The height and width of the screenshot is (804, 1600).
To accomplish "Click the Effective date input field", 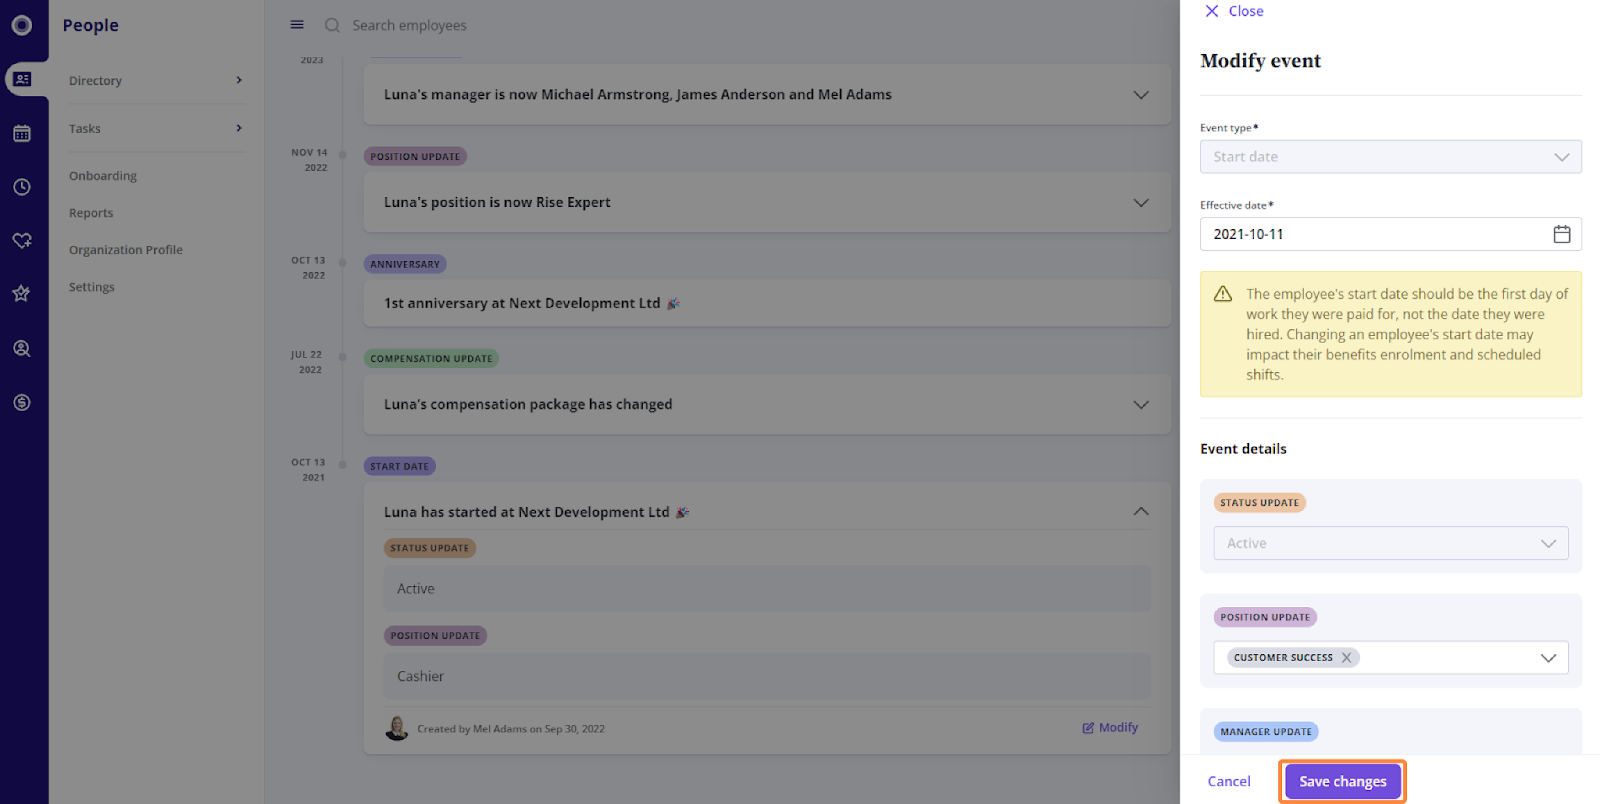I will (x=1370, y=234).
